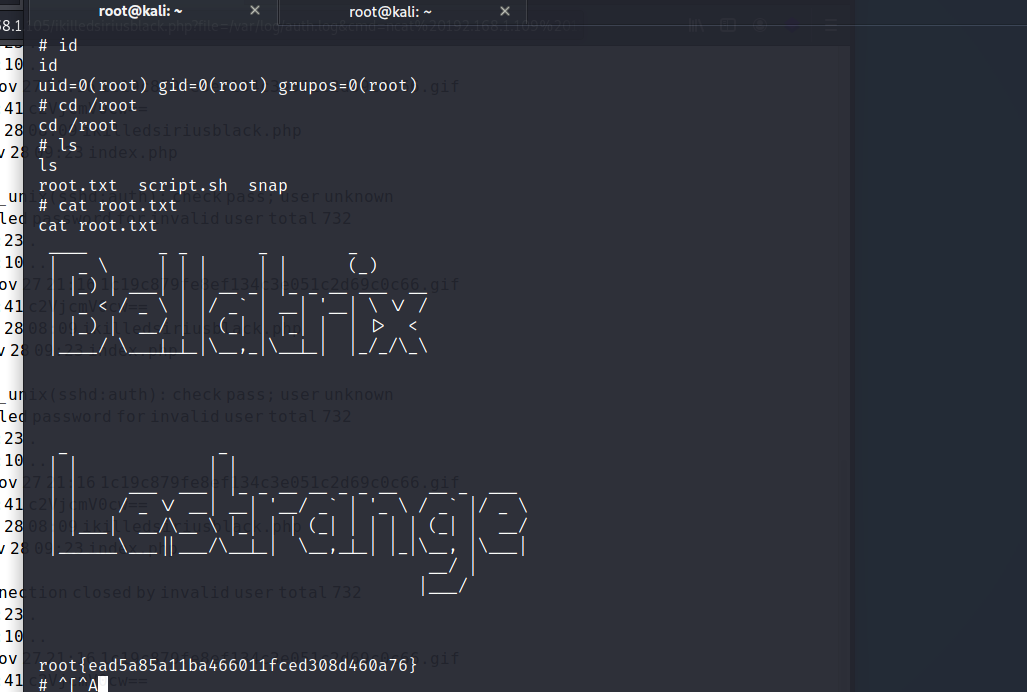1027x692 pixels.
Task: Click the 'uid=0(root)' output line
Action: [228, 86]
